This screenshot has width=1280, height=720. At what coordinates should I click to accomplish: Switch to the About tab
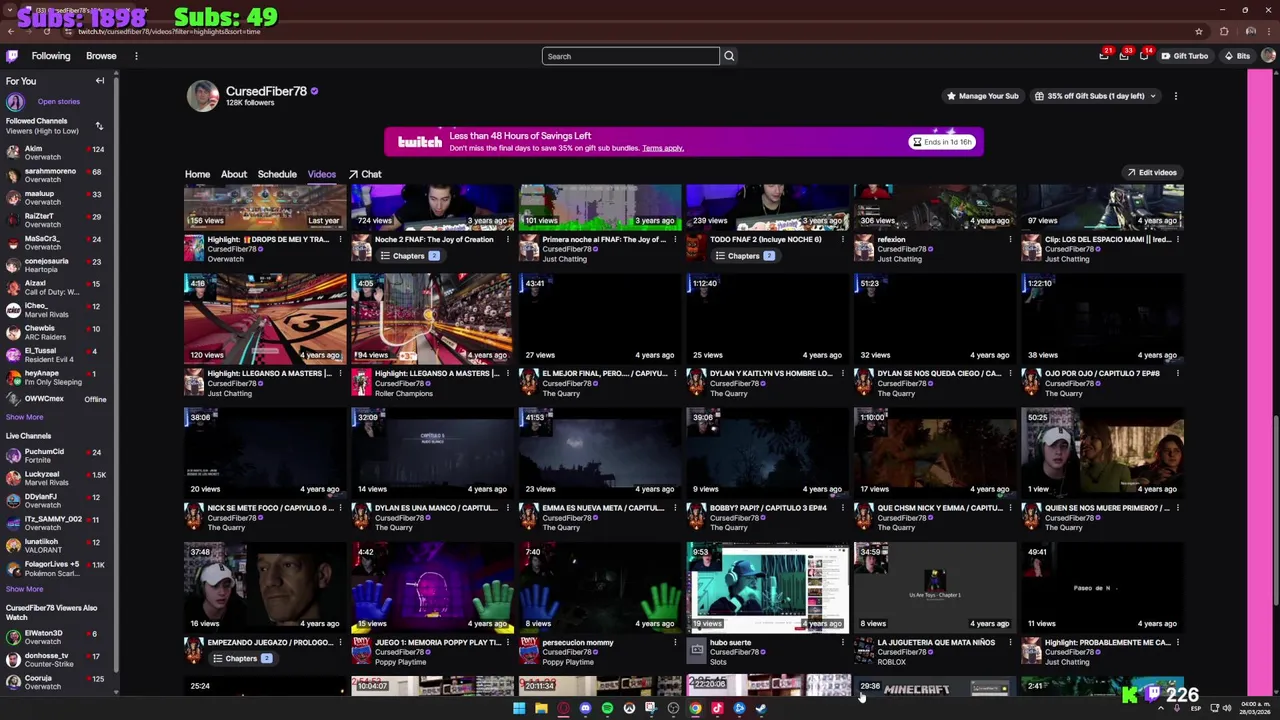point(234,174)
